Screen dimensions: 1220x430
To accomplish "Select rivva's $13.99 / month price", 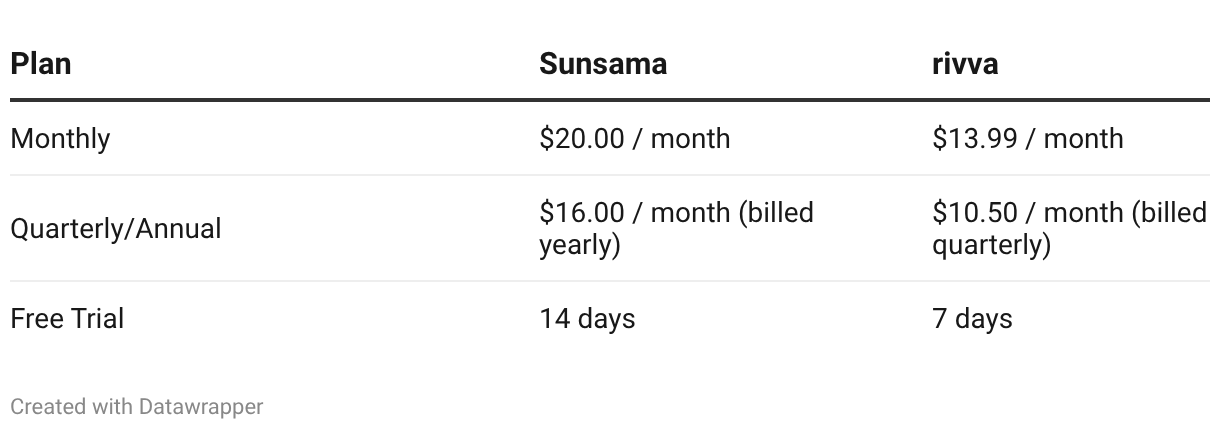I will tap(1027, 138).
